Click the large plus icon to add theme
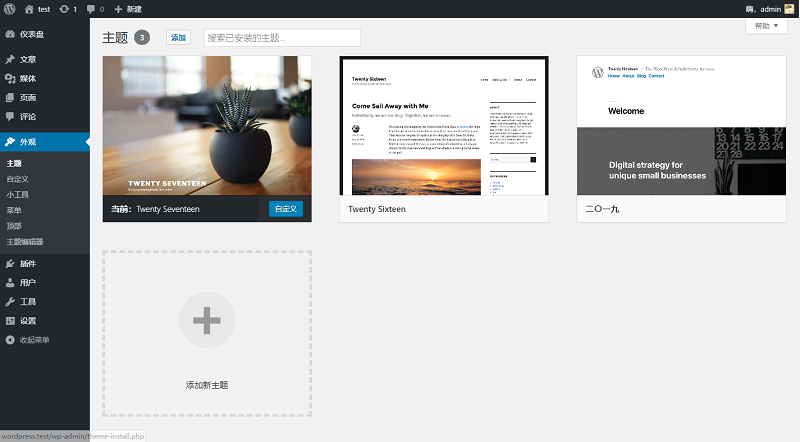This screenshot has height=442, width=800. point(207,320)
